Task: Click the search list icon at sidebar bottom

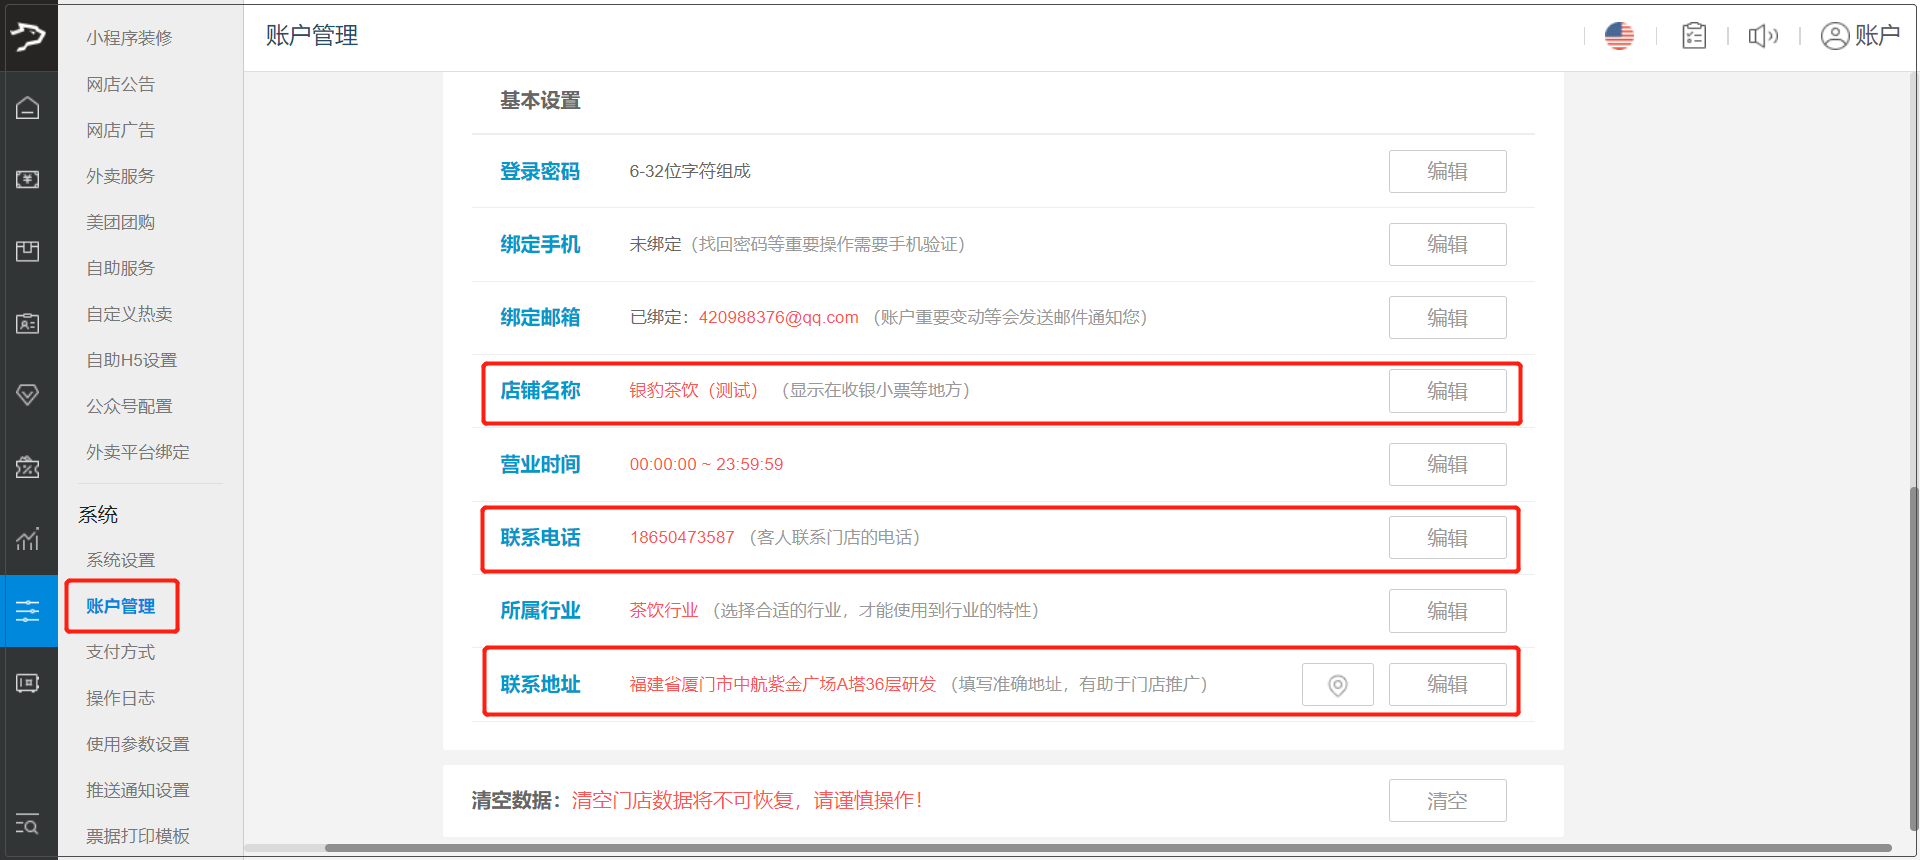Action: point(28,825)
